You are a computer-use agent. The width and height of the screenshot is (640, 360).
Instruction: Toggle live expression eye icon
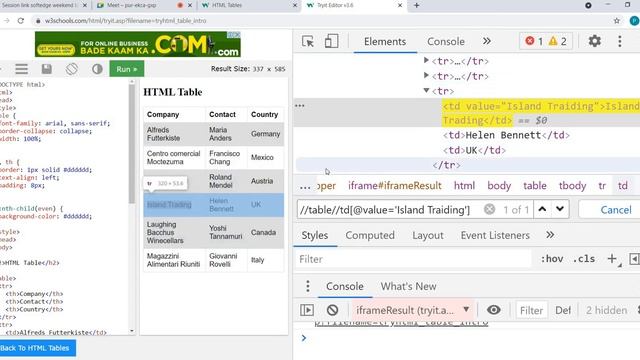point(493,310)
